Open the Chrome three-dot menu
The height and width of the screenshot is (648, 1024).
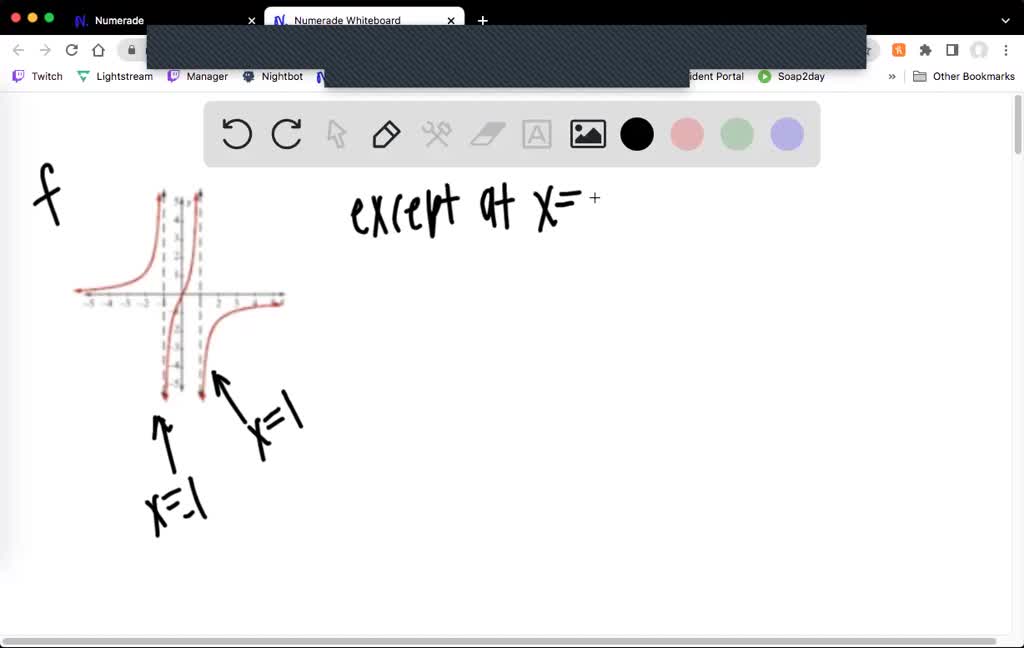click(x=1005, y=49)
